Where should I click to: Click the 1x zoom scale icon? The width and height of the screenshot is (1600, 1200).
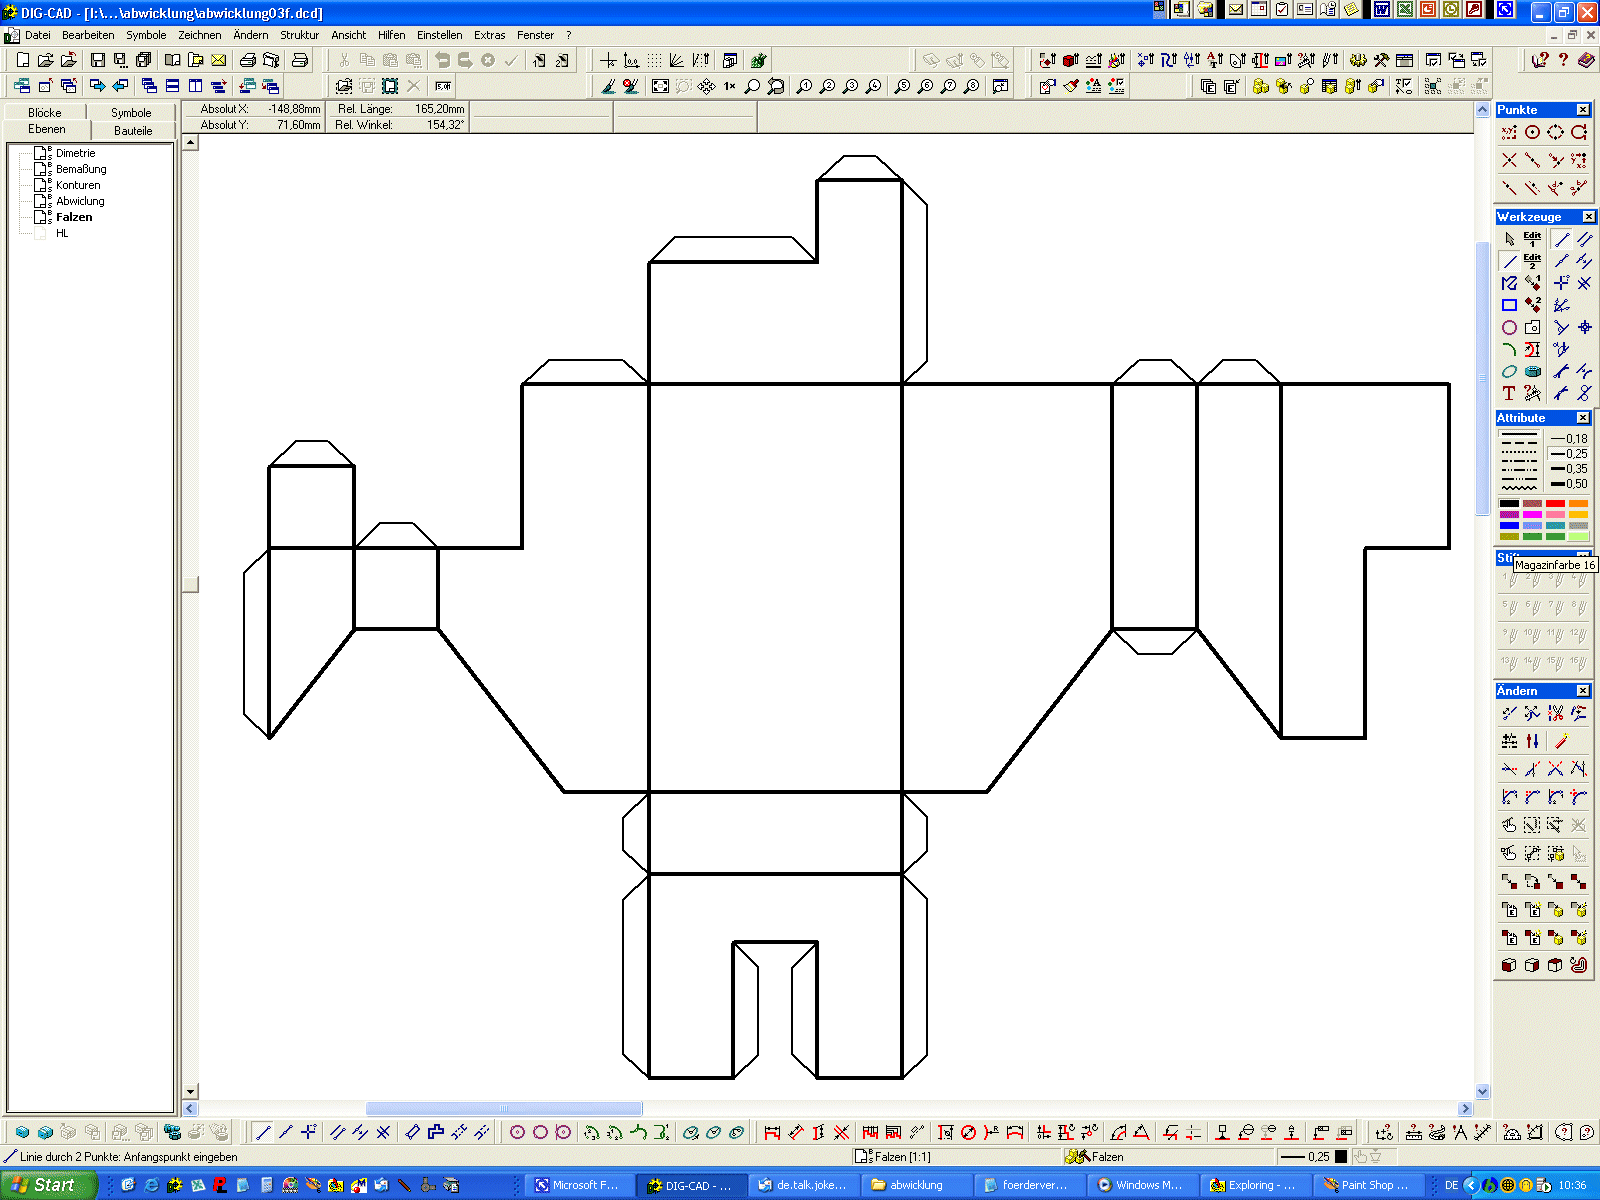tap(729, 87)
